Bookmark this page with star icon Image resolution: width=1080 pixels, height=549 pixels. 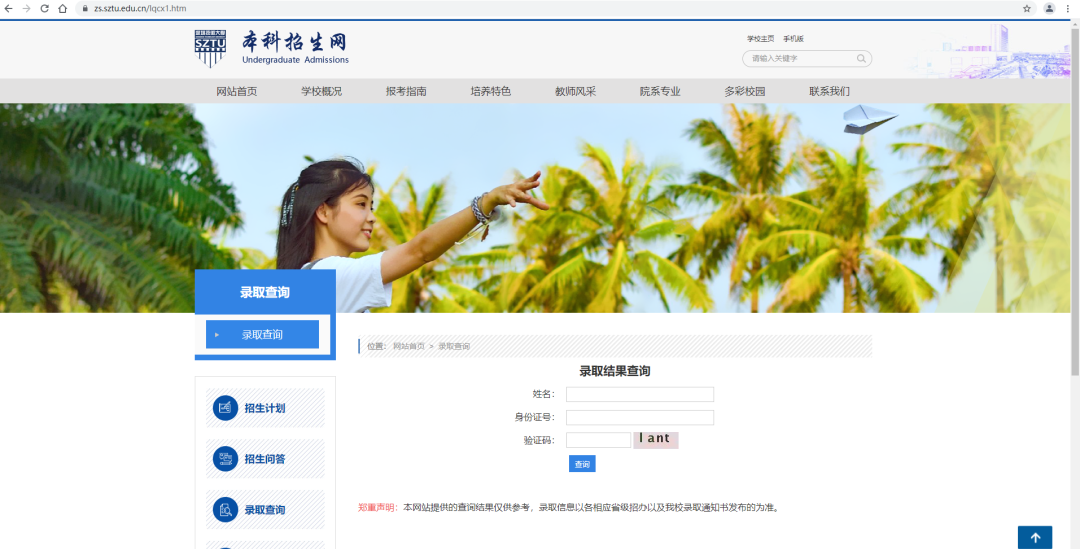(x=1027, y=8)
